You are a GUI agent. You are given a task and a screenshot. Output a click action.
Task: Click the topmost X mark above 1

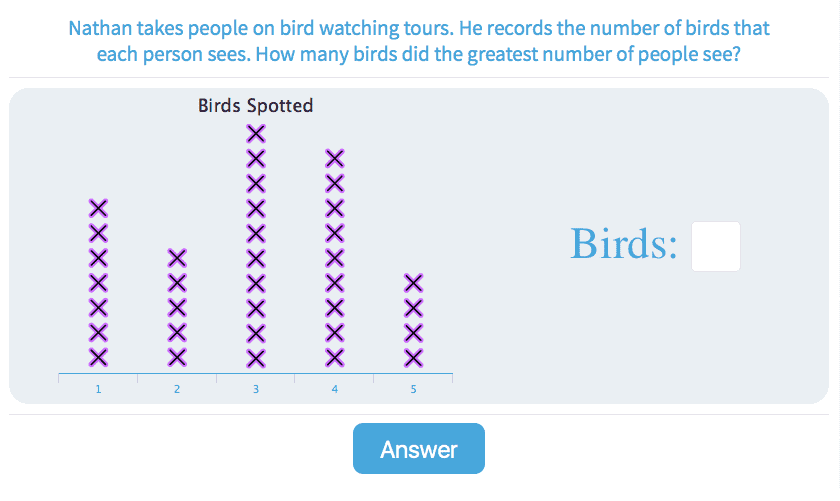click(x=98, y=208)
